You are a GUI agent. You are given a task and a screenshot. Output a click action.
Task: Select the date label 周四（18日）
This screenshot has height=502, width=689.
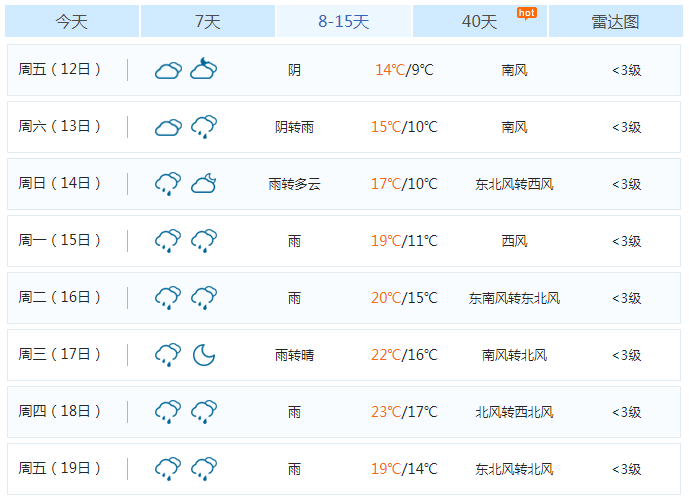(59, 411)
